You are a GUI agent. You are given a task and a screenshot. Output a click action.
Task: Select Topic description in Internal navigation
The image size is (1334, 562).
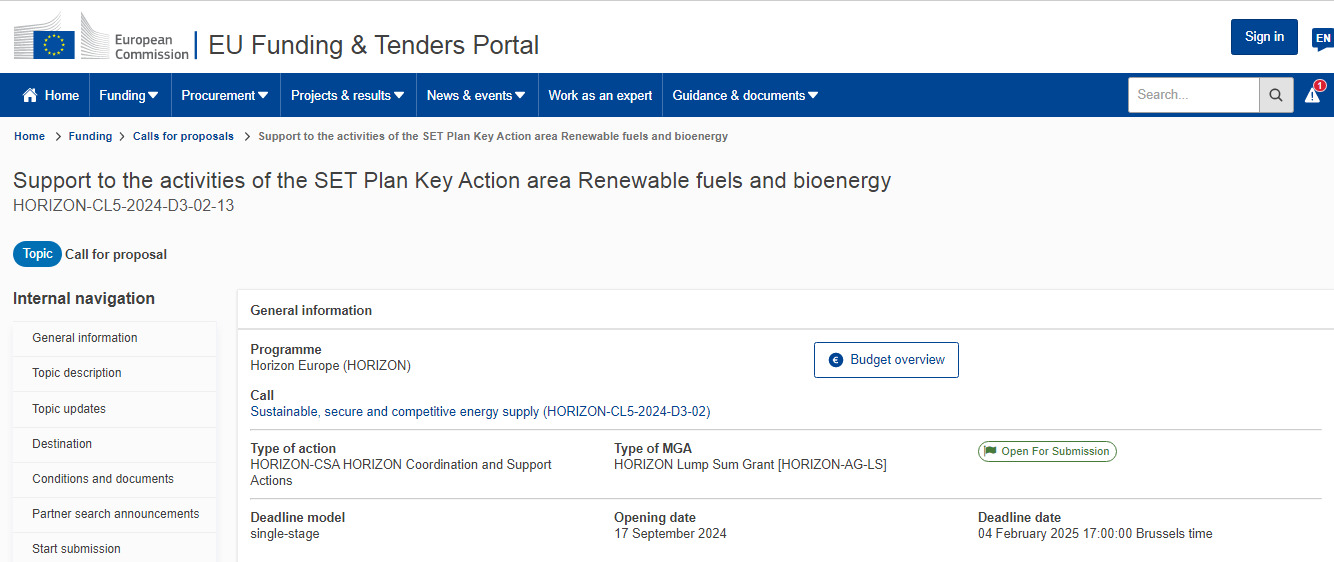pyautogui.click(x=77, y=373)
